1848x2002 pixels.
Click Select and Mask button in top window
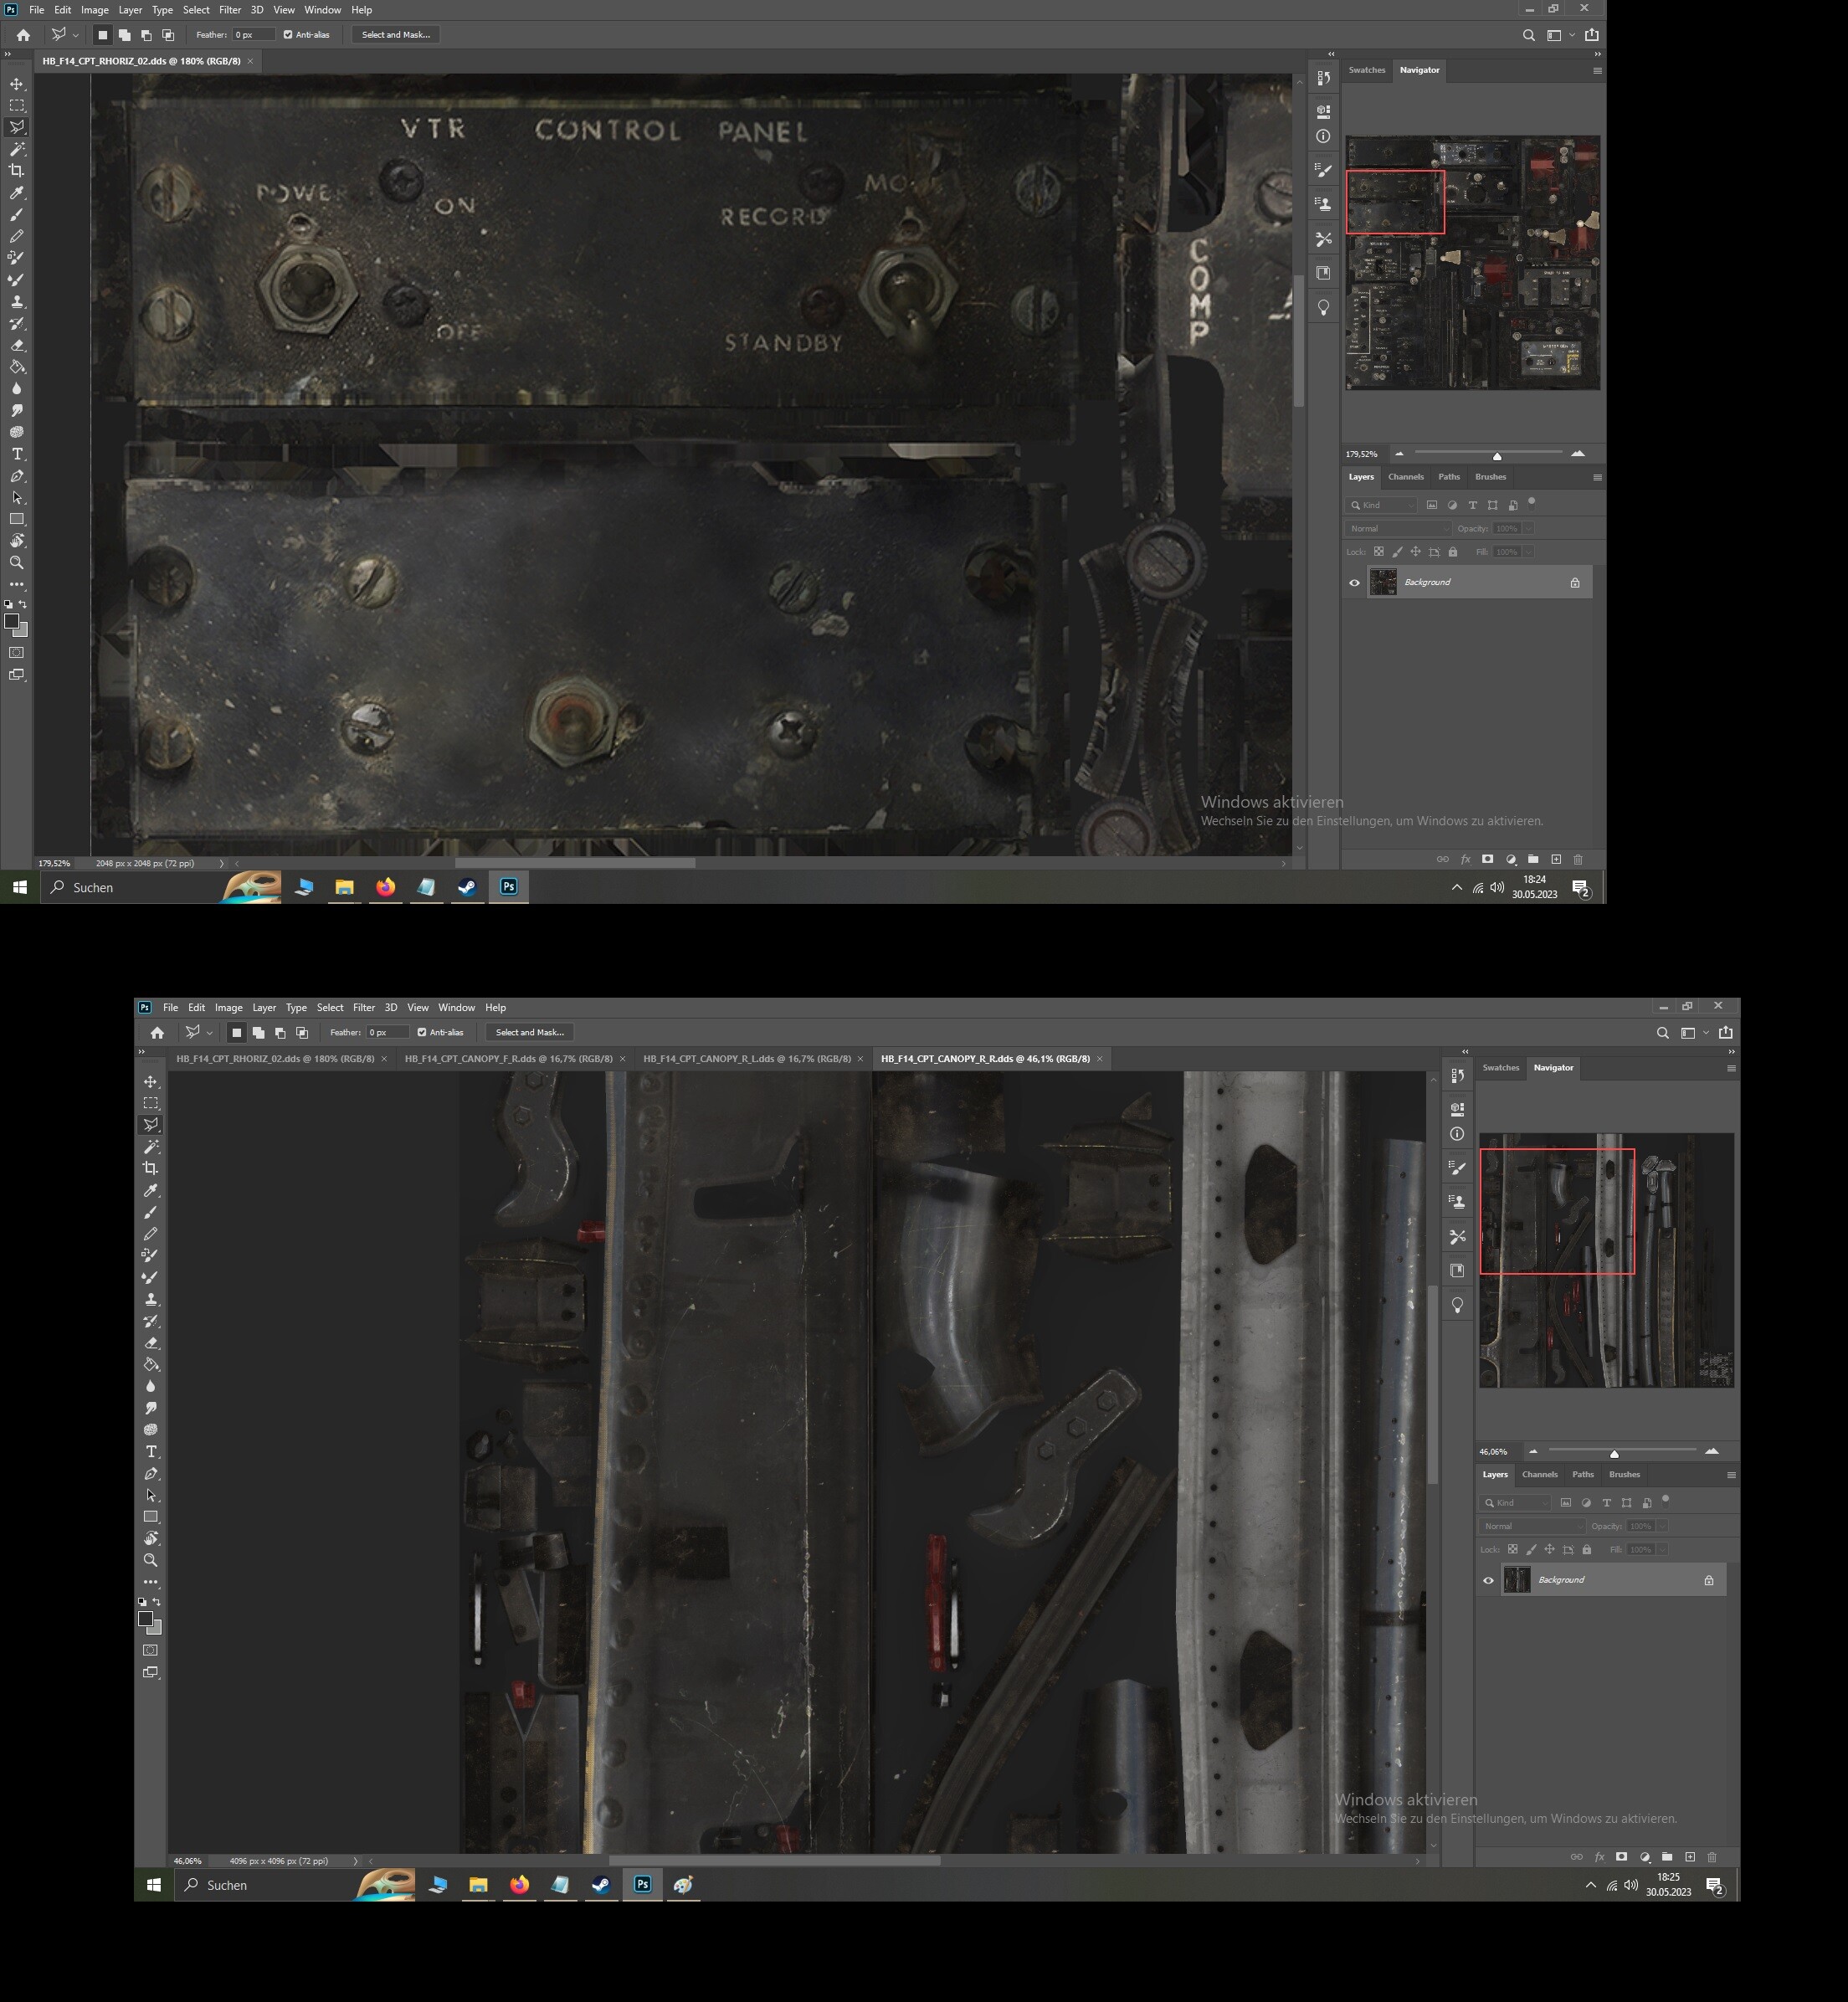[x=396, y=35]
